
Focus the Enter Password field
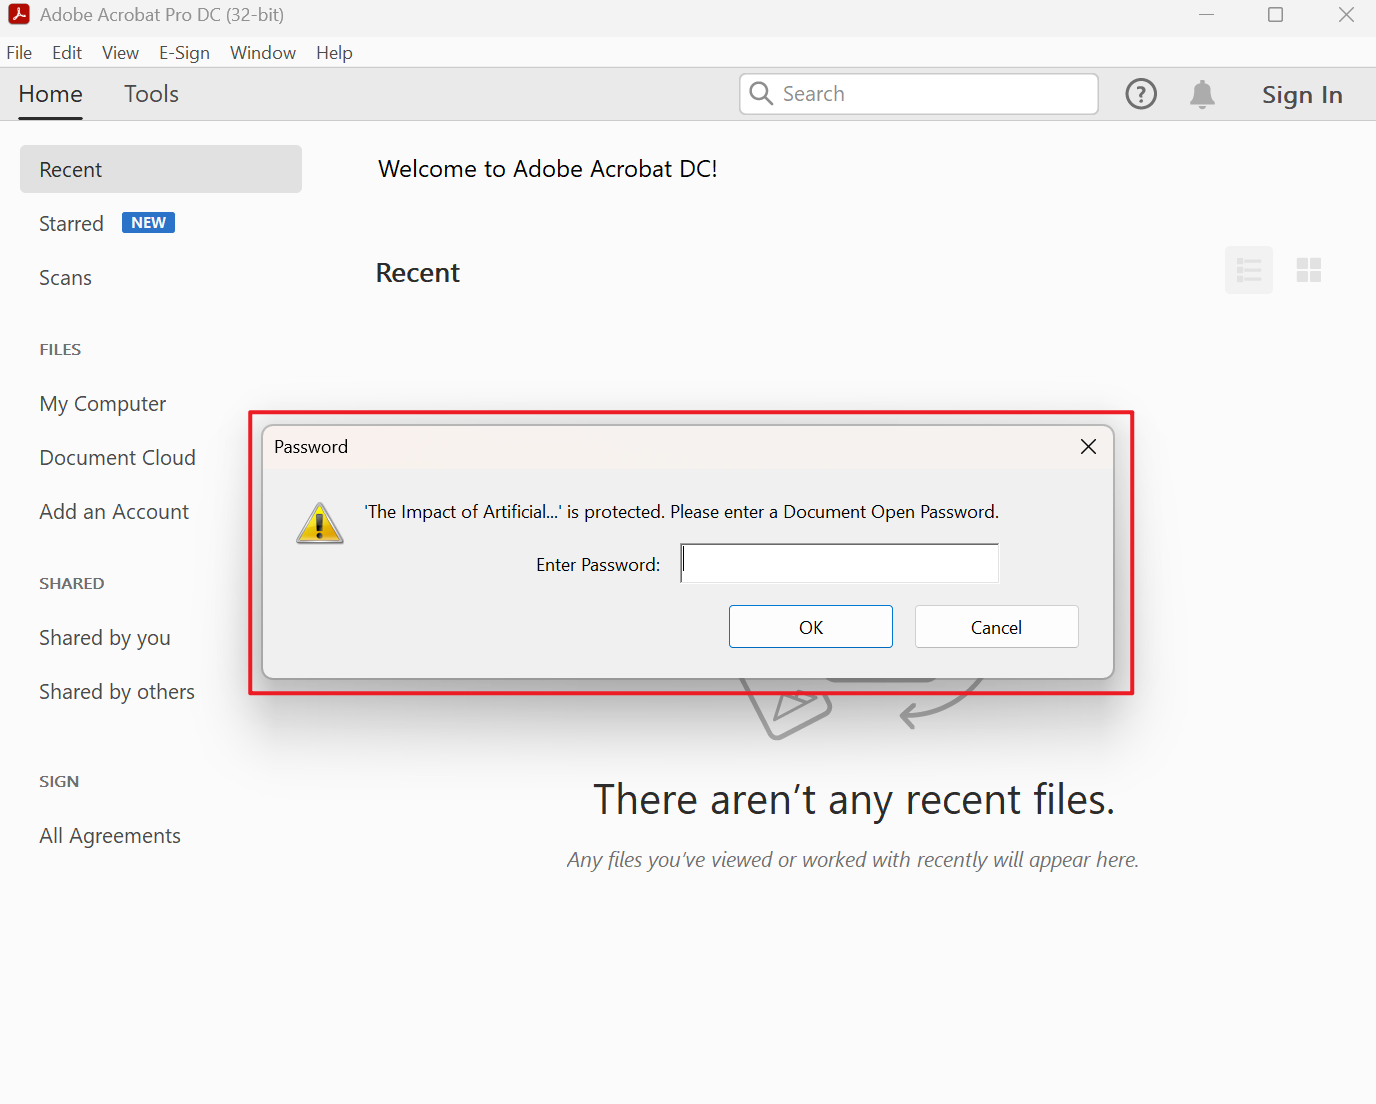point(839,563)
